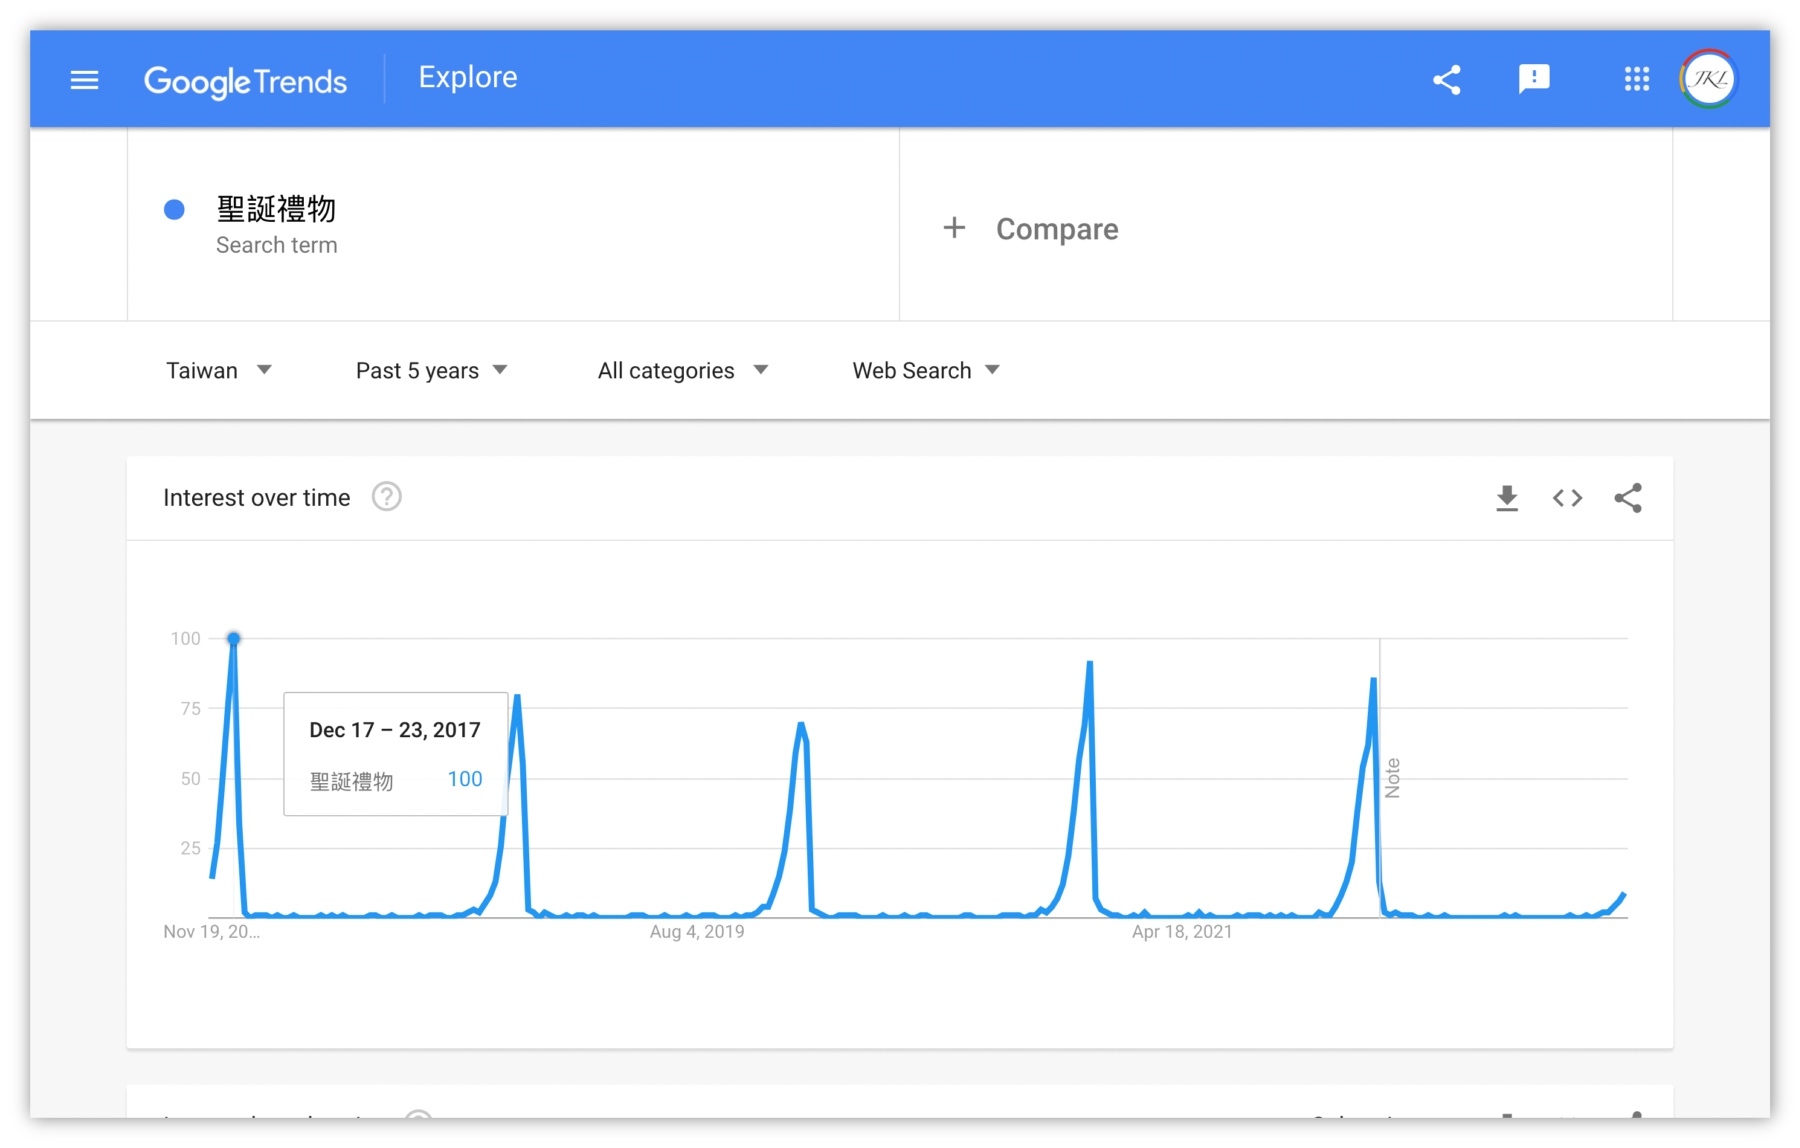Click the blue search term color dot

[x=174, y=210]
